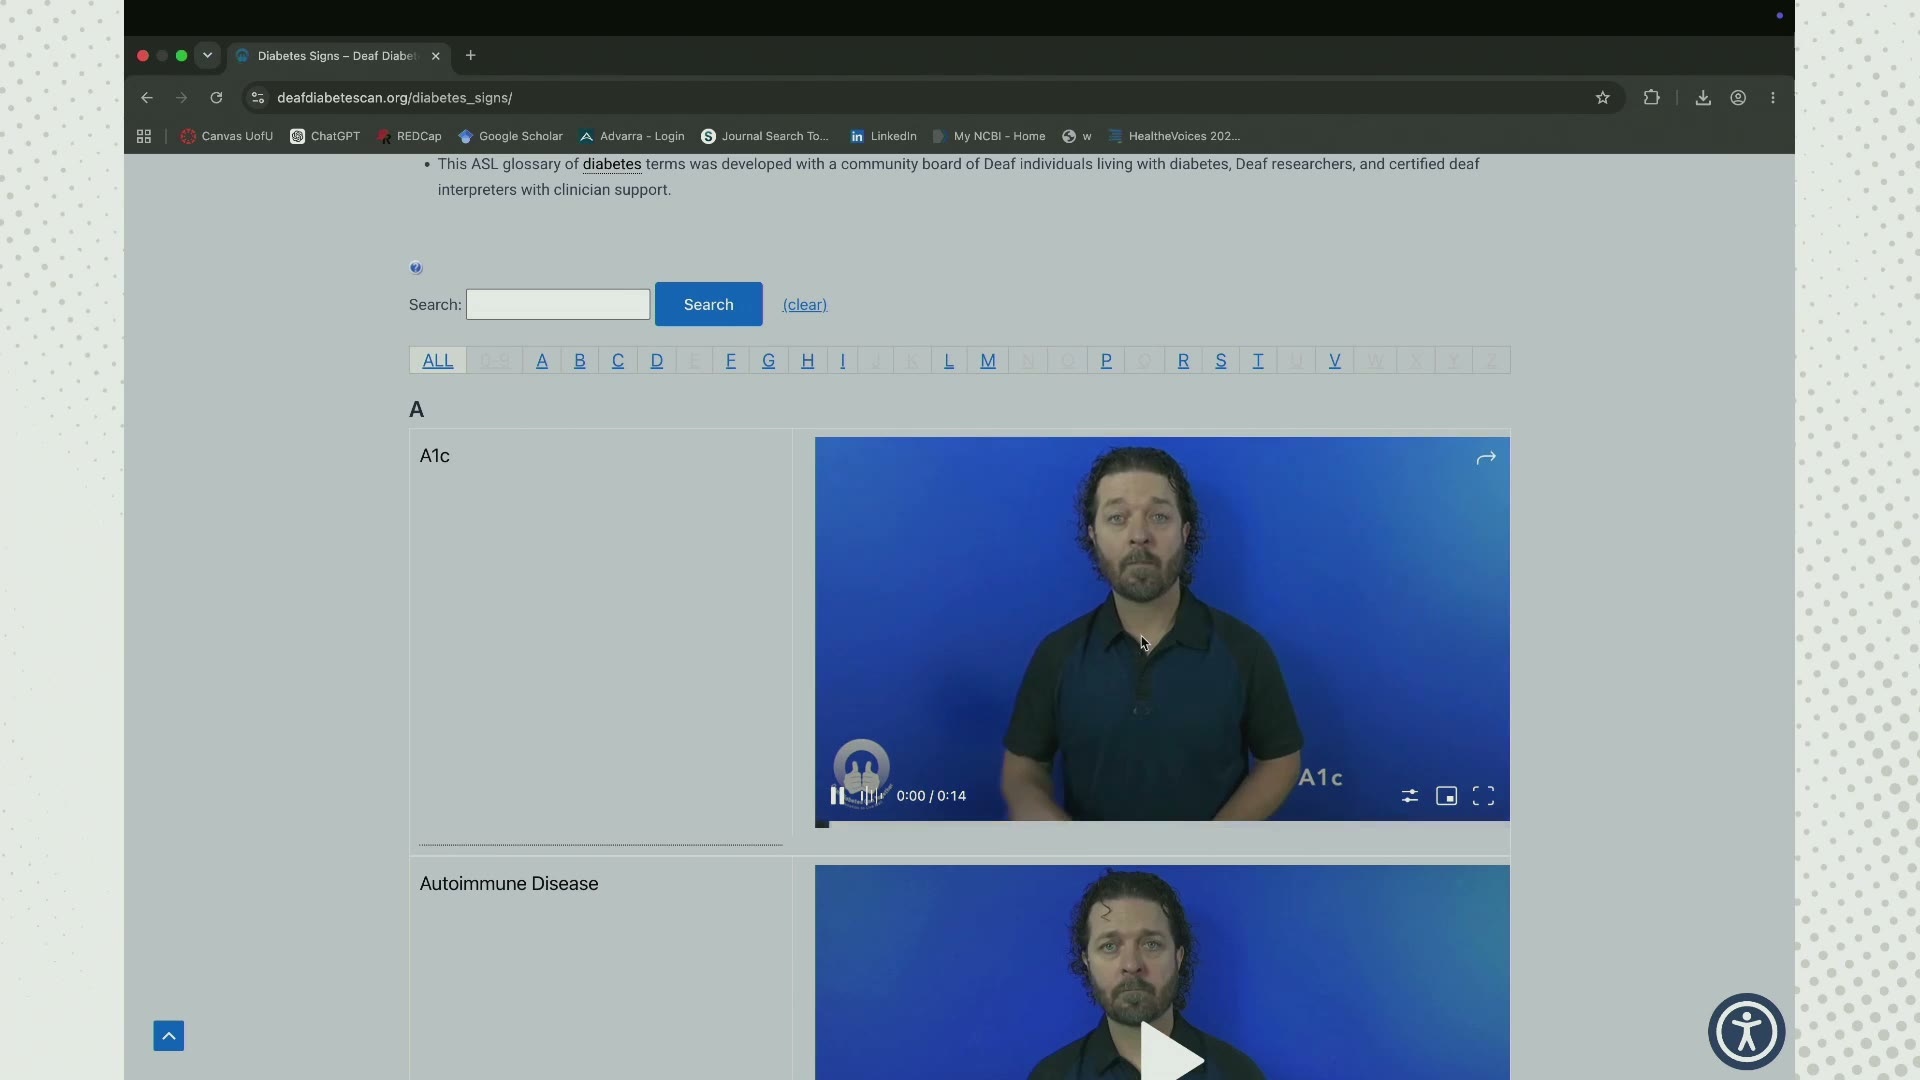
Task: Select the Diabetes Signs browser tab
Action: (339, 56)
